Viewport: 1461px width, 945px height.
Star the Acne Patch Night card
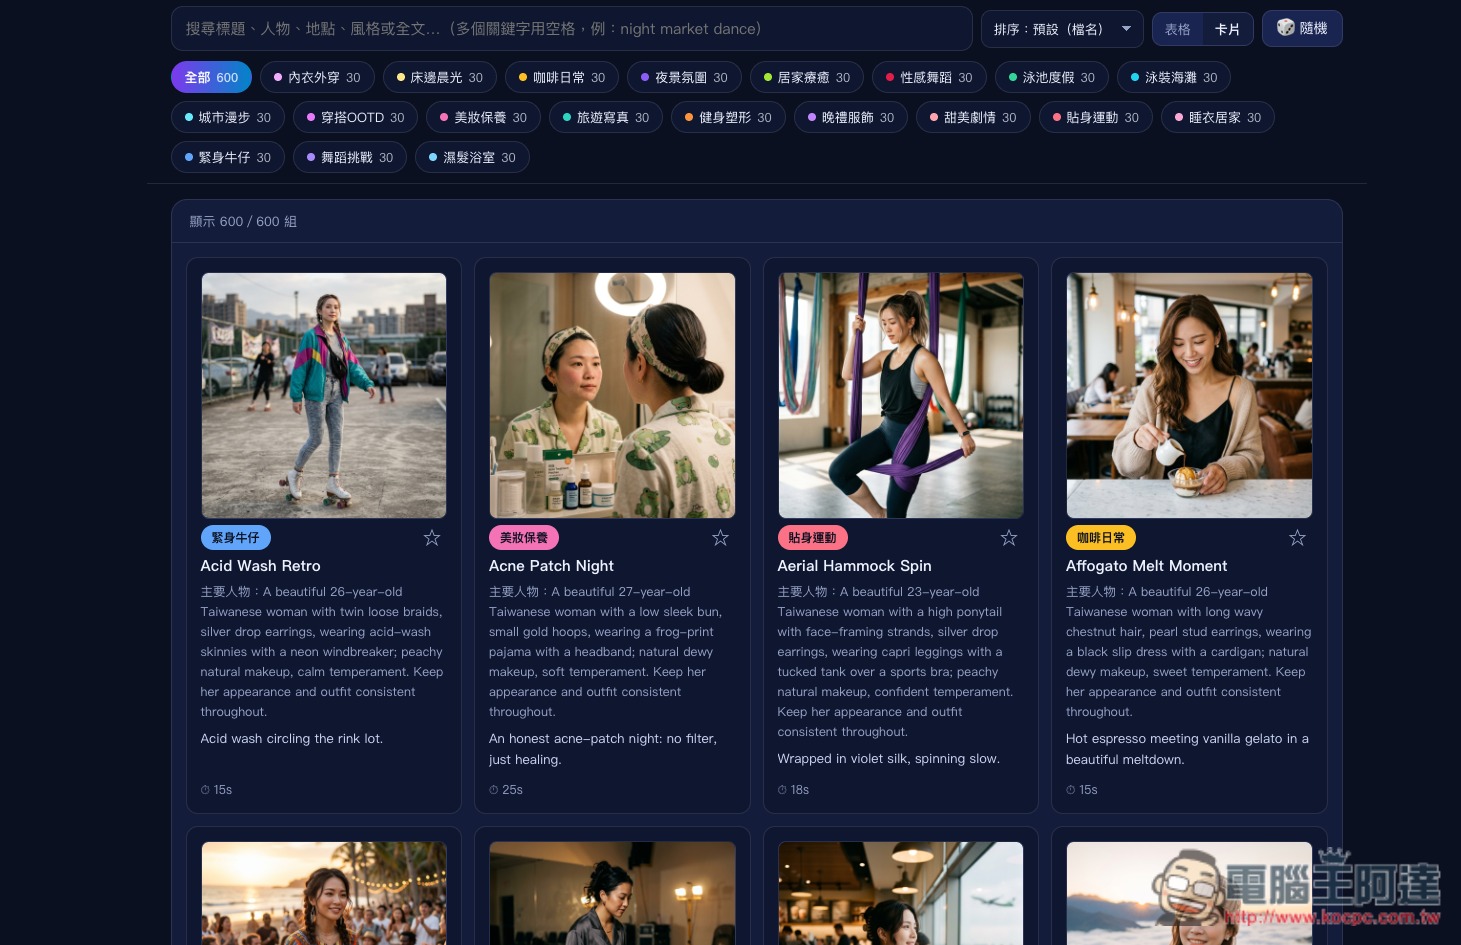720,538
